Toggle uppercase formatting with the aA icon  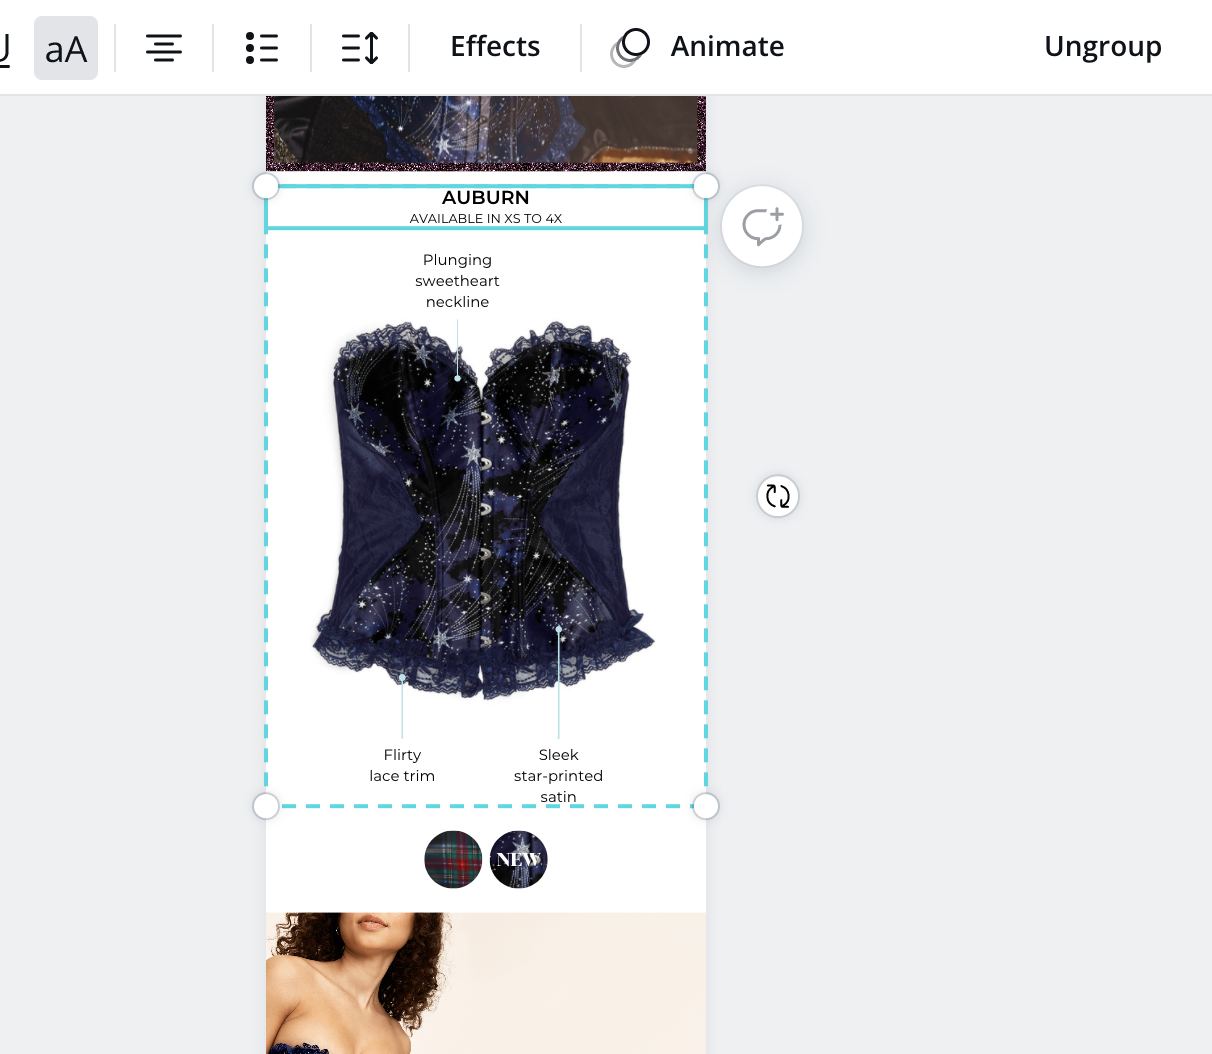tap(66, 46)
